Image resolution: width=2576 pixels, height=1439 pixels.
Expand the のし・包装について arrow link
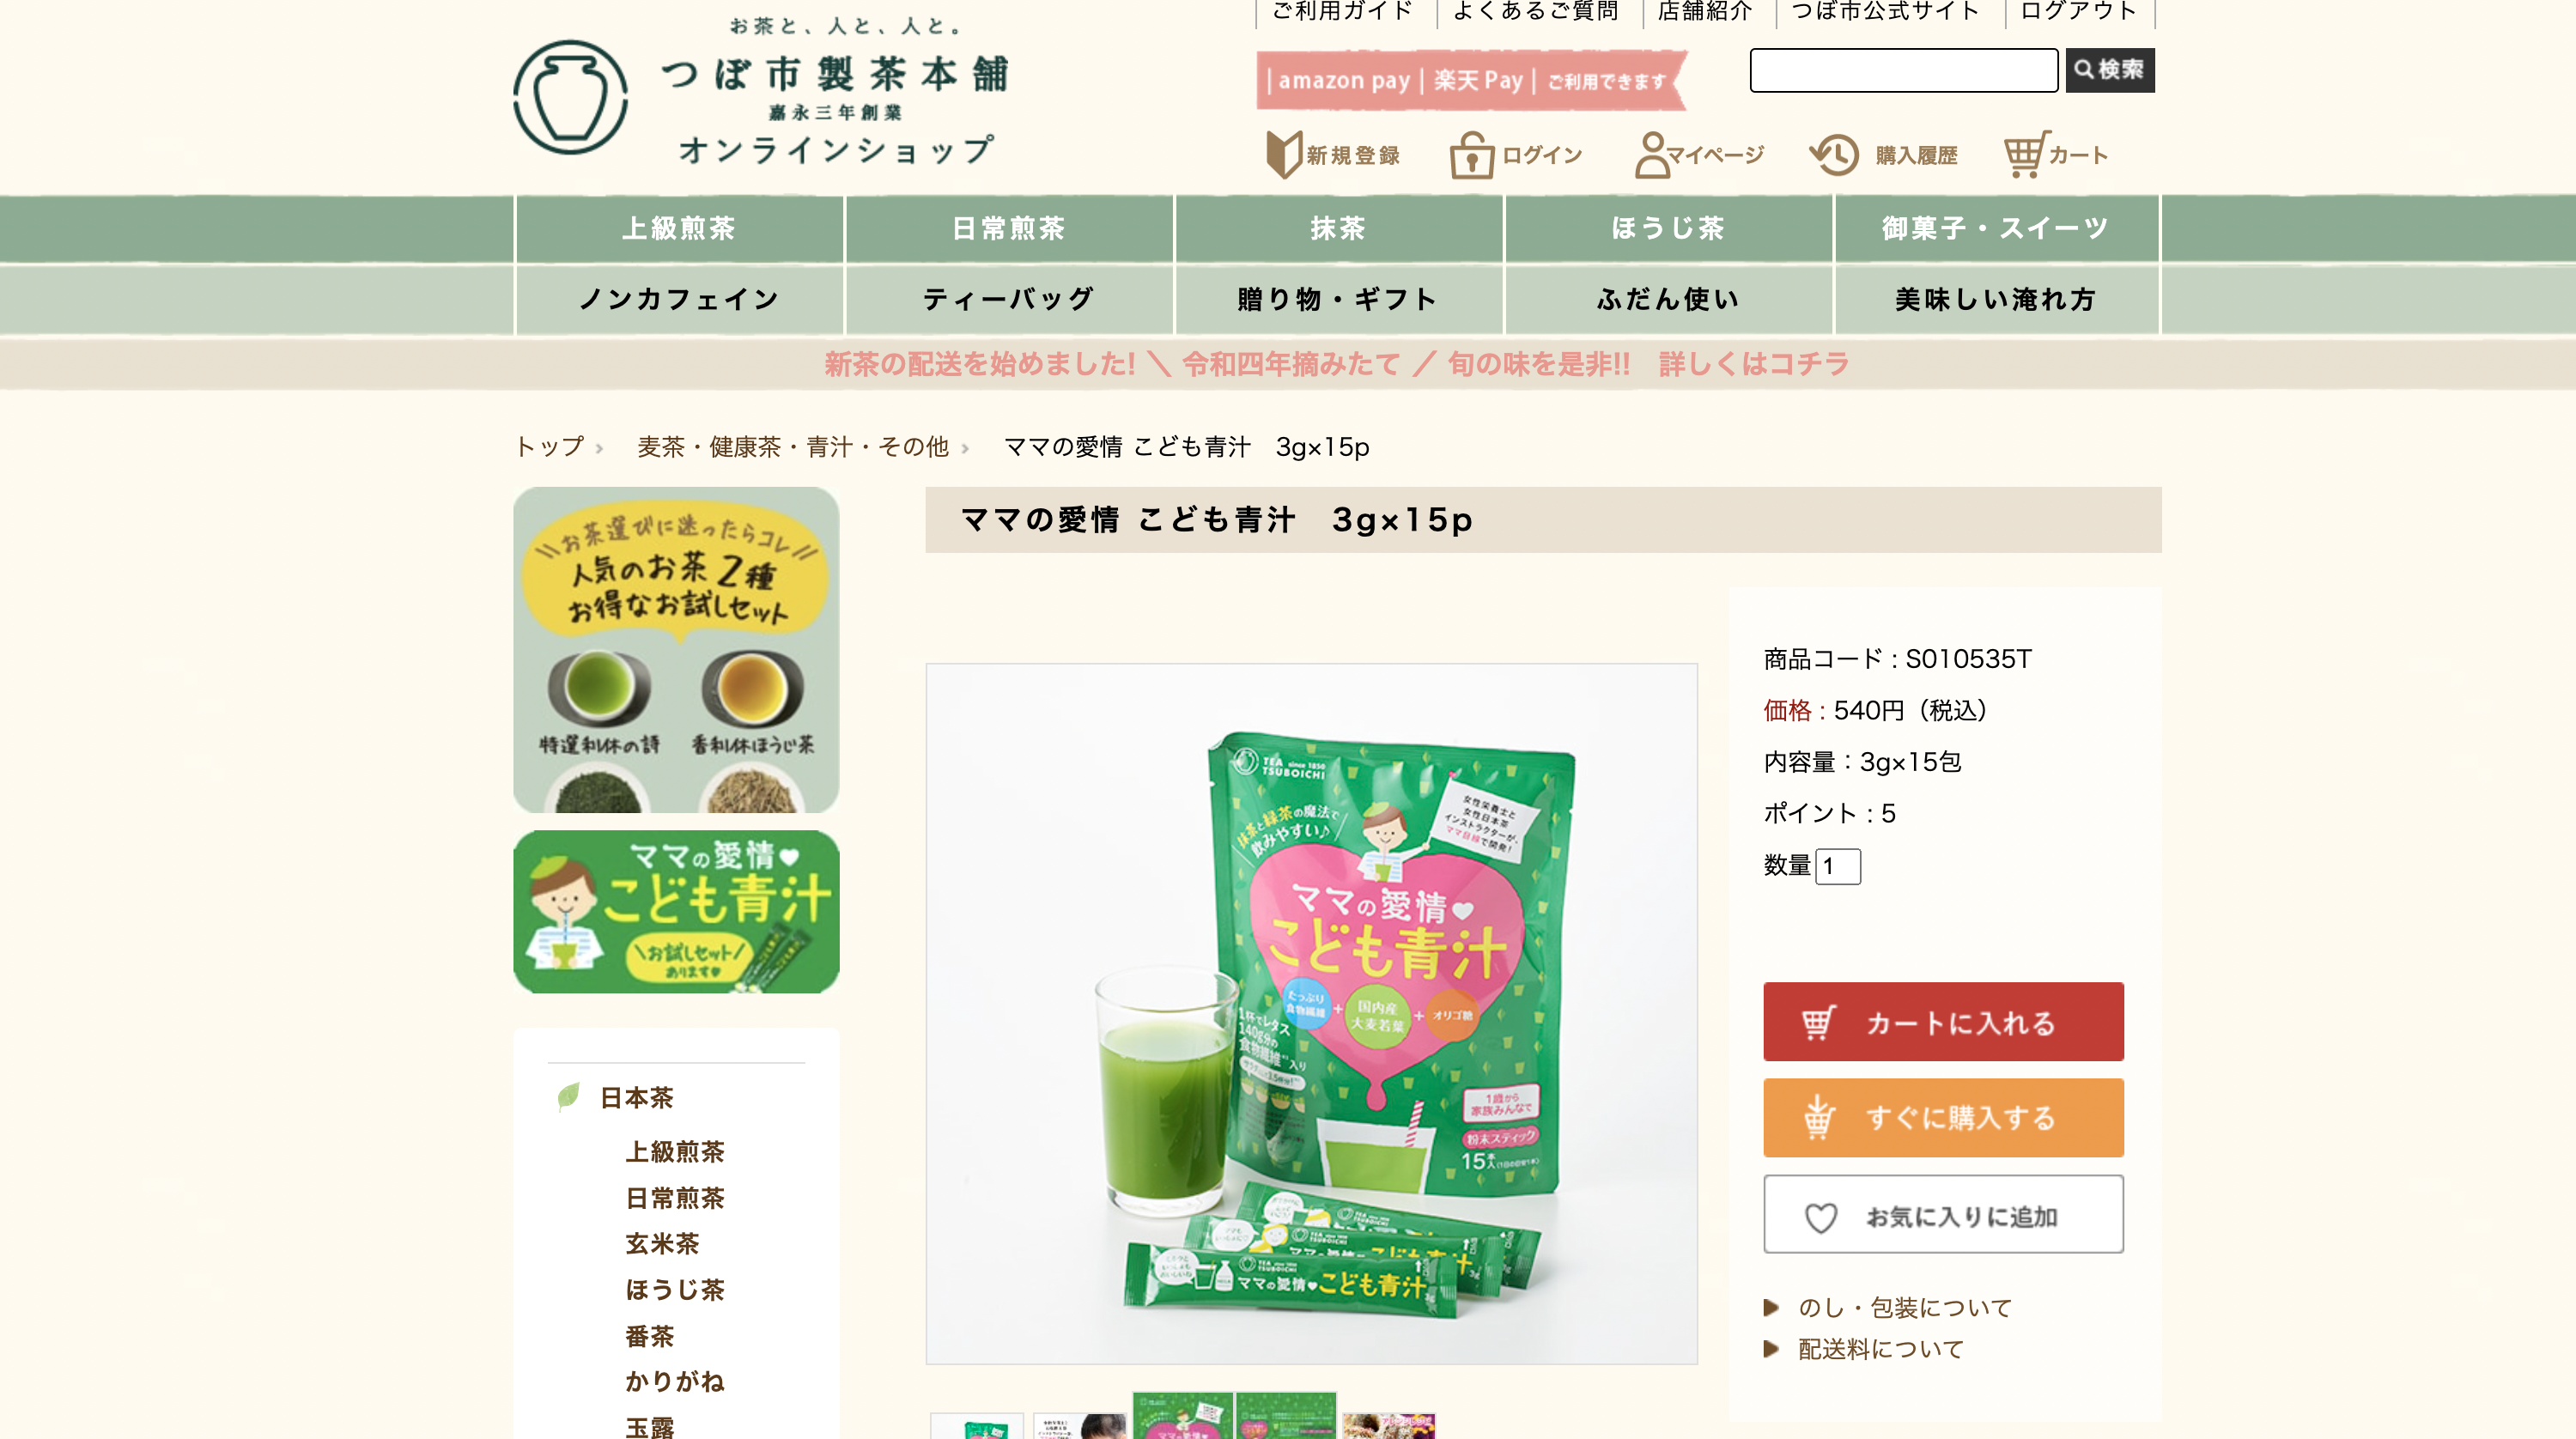tap(1888, 1307)
